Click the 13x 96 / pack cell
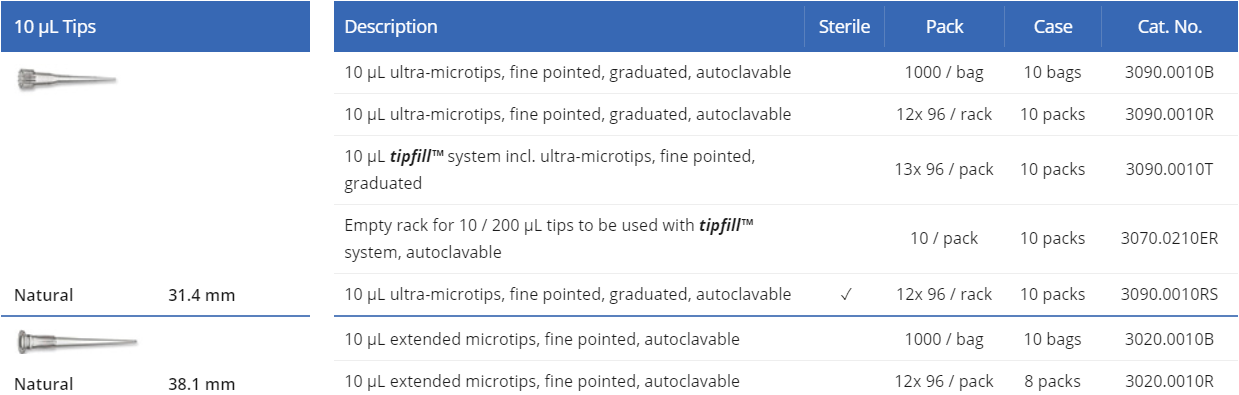This screenshot has height=395, width=1239. 944,169
